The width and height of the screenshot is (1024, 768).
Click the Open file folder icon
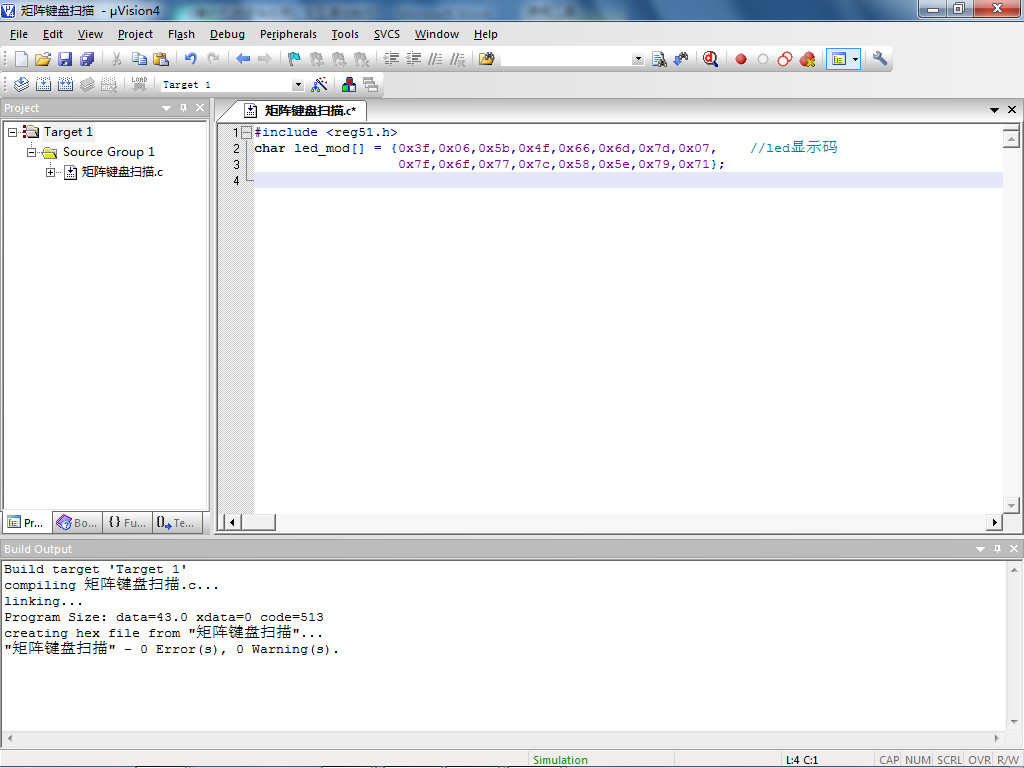coord(43,59)
